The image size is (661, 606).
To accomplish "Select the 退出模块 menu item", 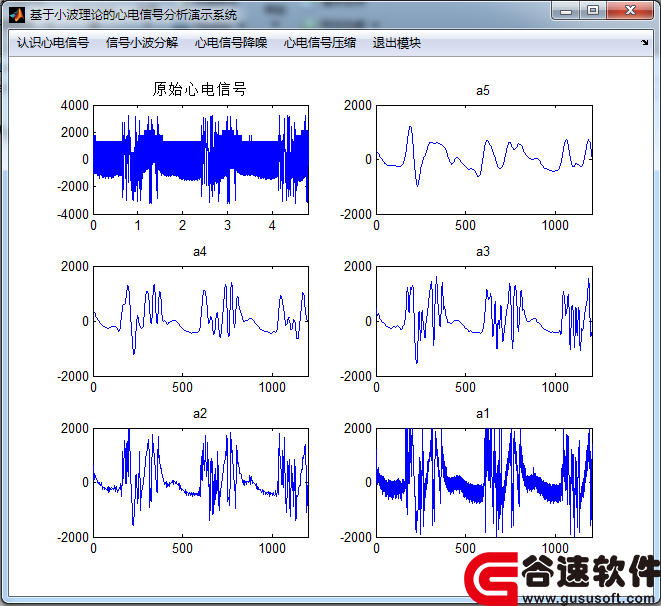I will coord(396,43).
